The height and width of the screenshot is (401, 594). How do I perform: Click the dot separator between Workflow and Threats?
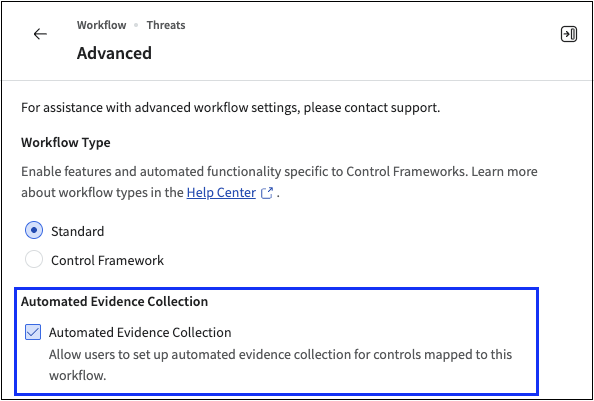click(x=136, y=25)
